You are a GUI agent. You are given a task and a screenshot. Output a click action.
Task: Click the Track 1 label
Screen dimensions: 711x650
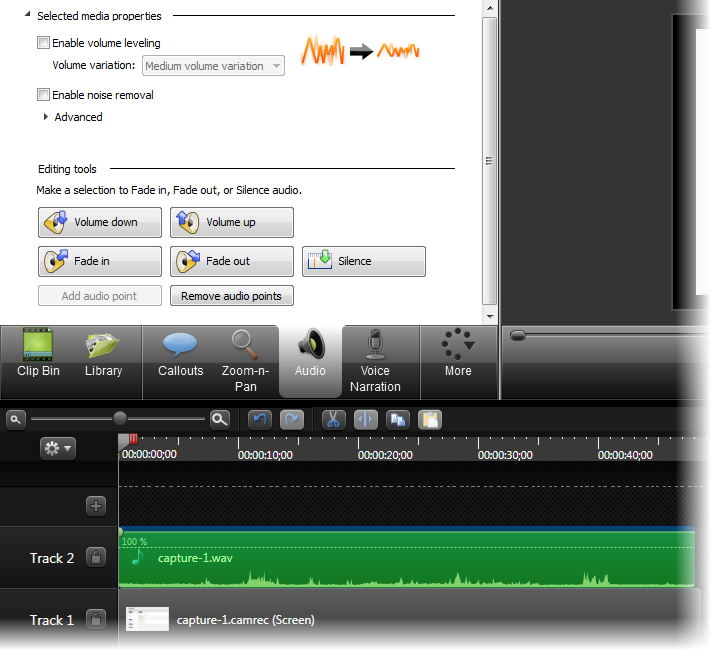click(52, 620)
